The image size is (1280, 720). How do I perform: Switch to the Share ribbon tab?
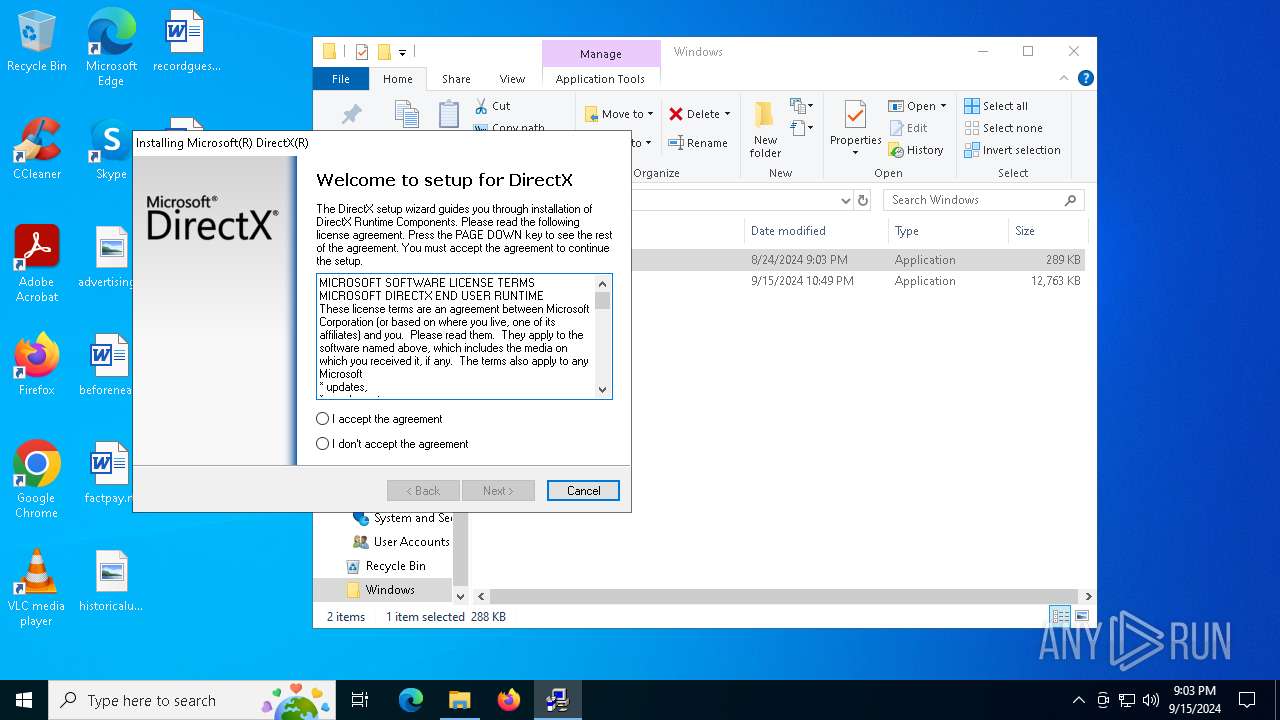point(456,79)
